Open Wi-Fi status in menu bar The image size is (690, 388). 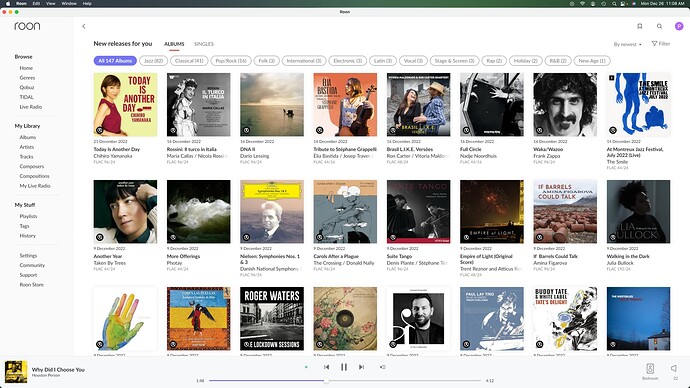[582, 3]
